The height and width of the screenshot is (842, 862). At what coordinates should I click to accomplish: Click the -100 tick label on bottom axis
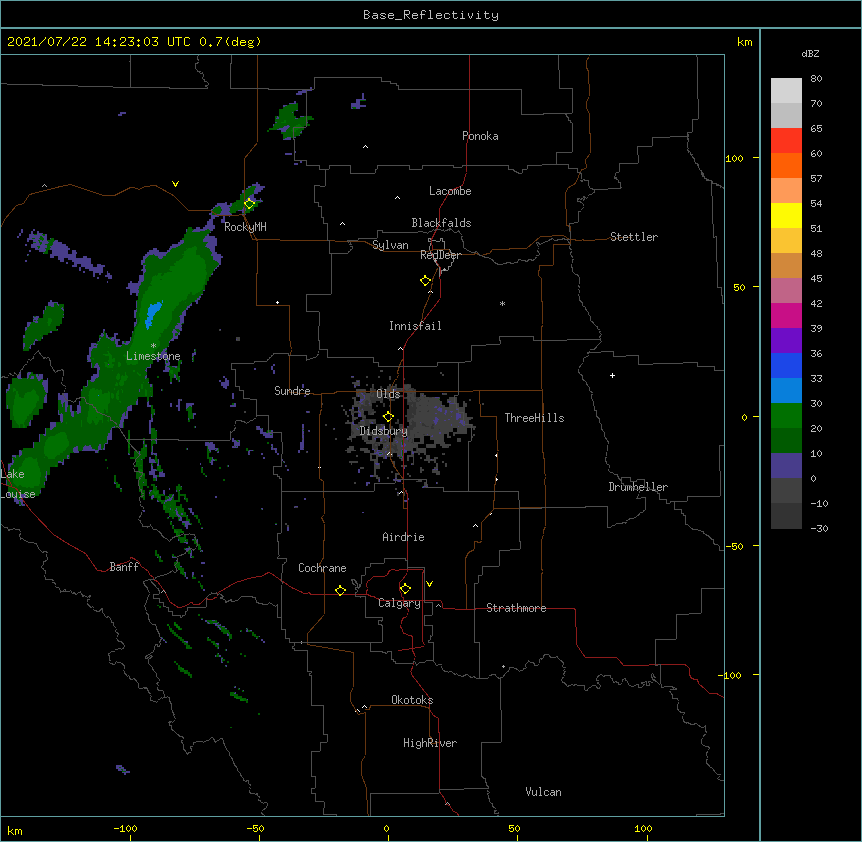pyautogui.click(x=126, y=828)
